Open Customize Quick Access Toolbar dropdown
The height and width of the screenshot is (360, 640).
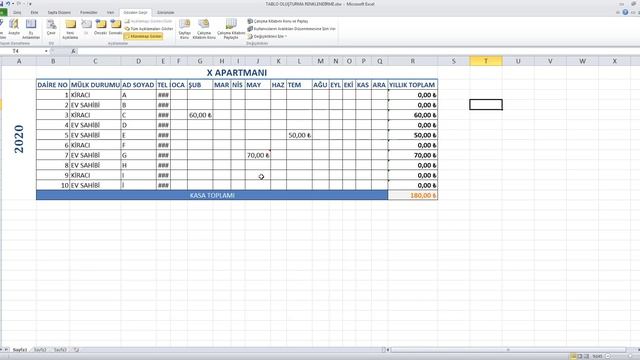(x=30, y=4)
